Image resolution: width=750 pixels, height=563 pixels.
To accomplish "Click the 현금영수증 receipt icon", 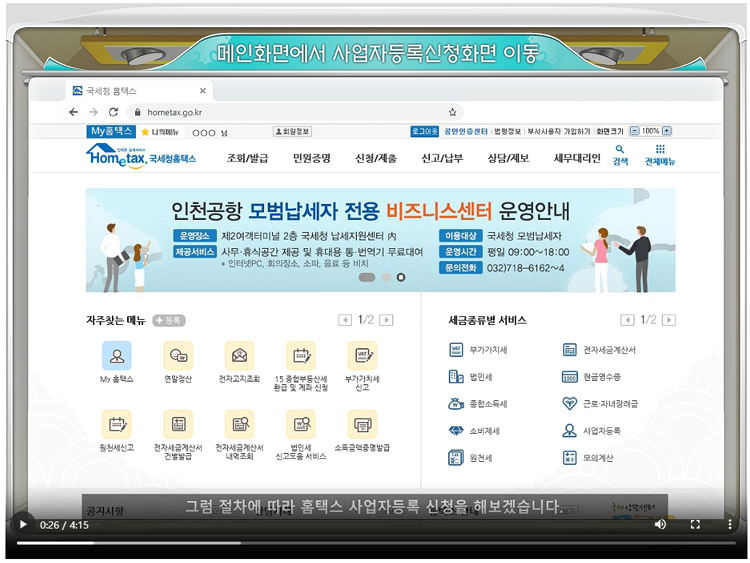I will coord(569,377).
